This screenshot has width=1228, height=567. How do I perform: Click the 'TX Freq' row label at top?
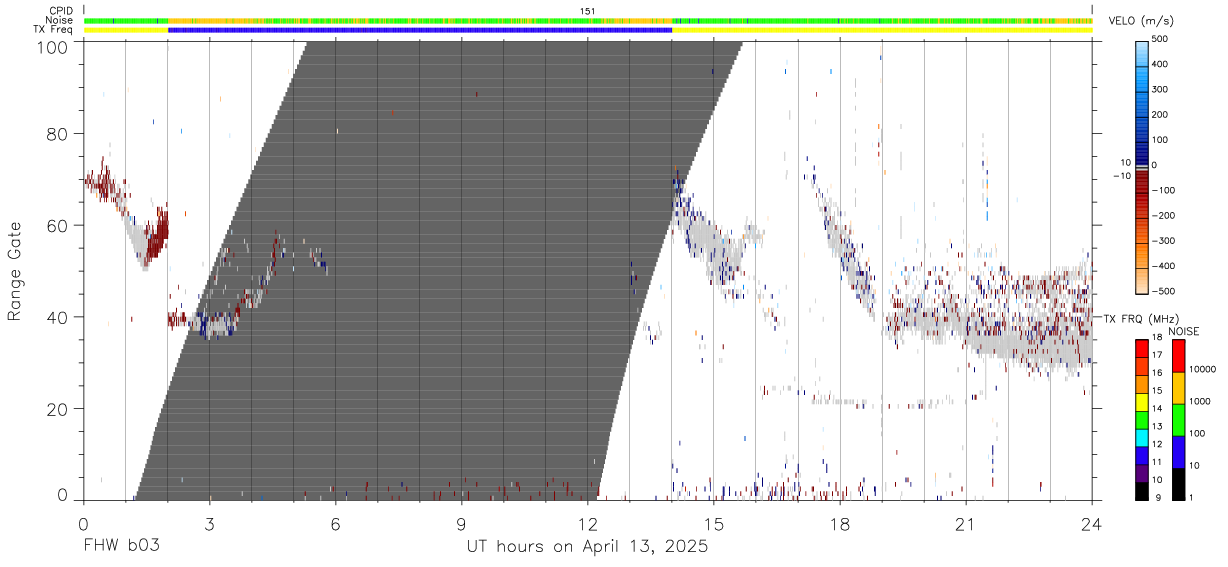point(55,30)
